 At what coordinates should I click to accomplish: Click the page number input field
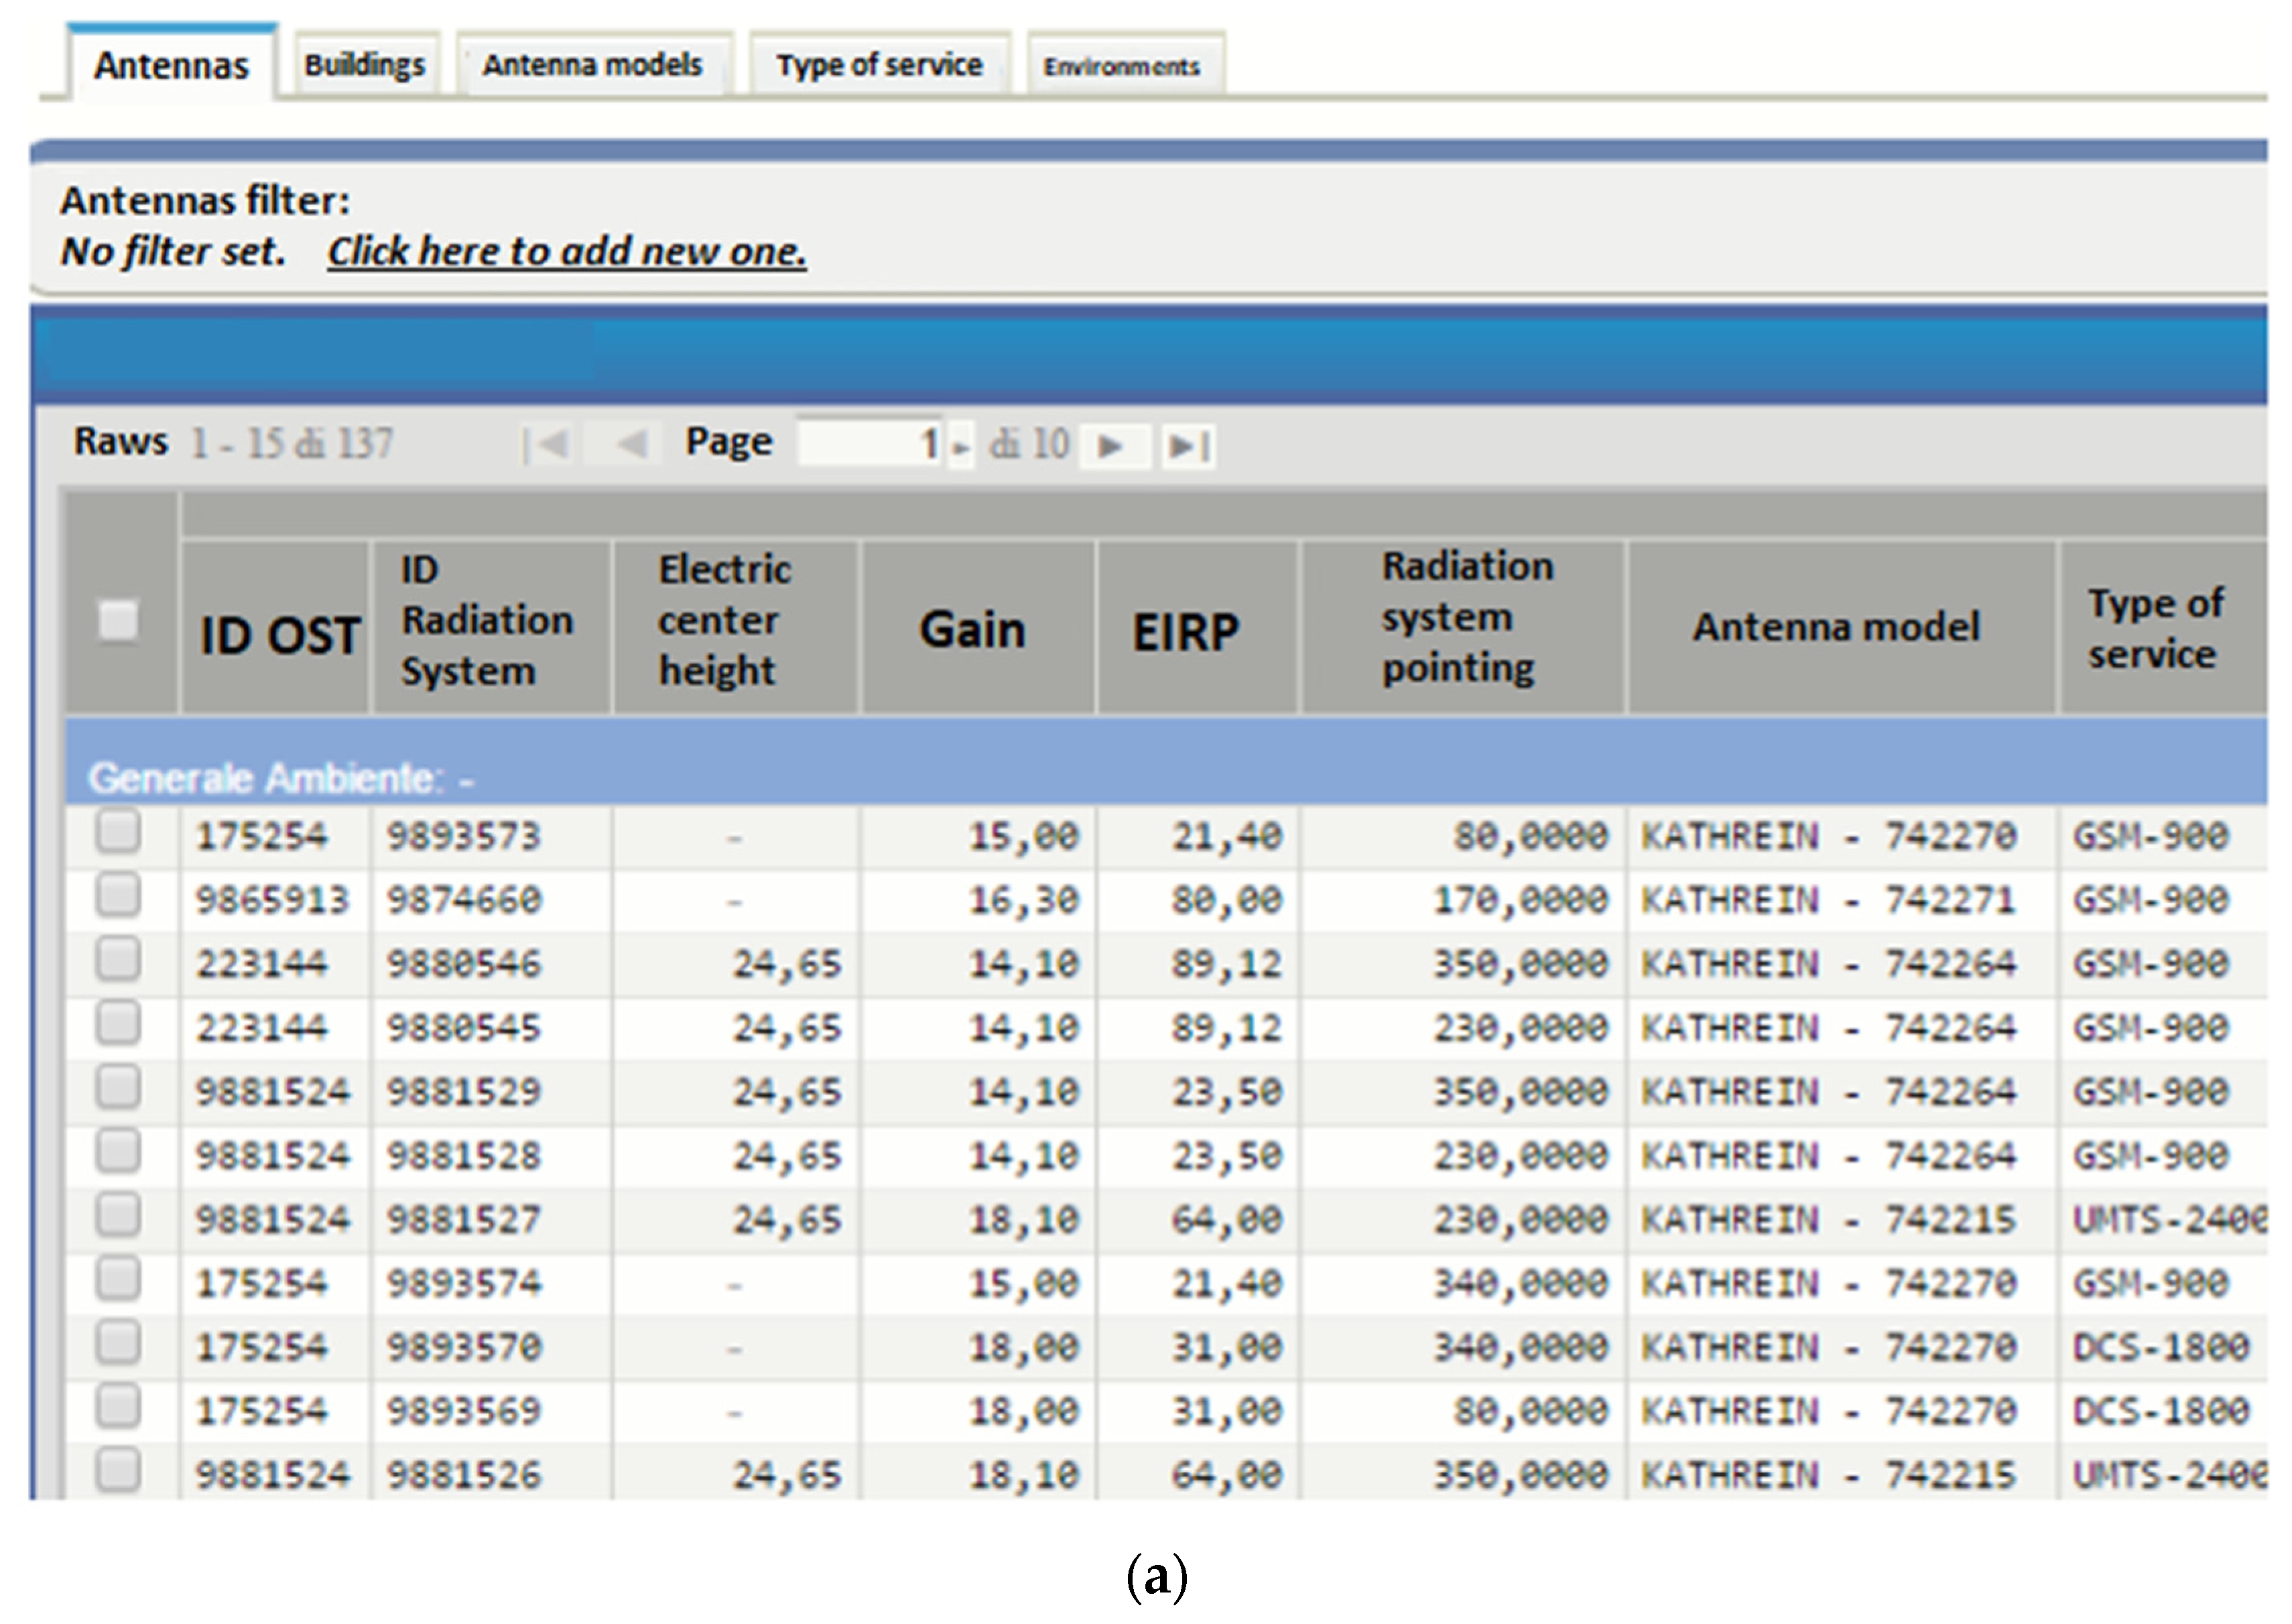tap(870, 443)
